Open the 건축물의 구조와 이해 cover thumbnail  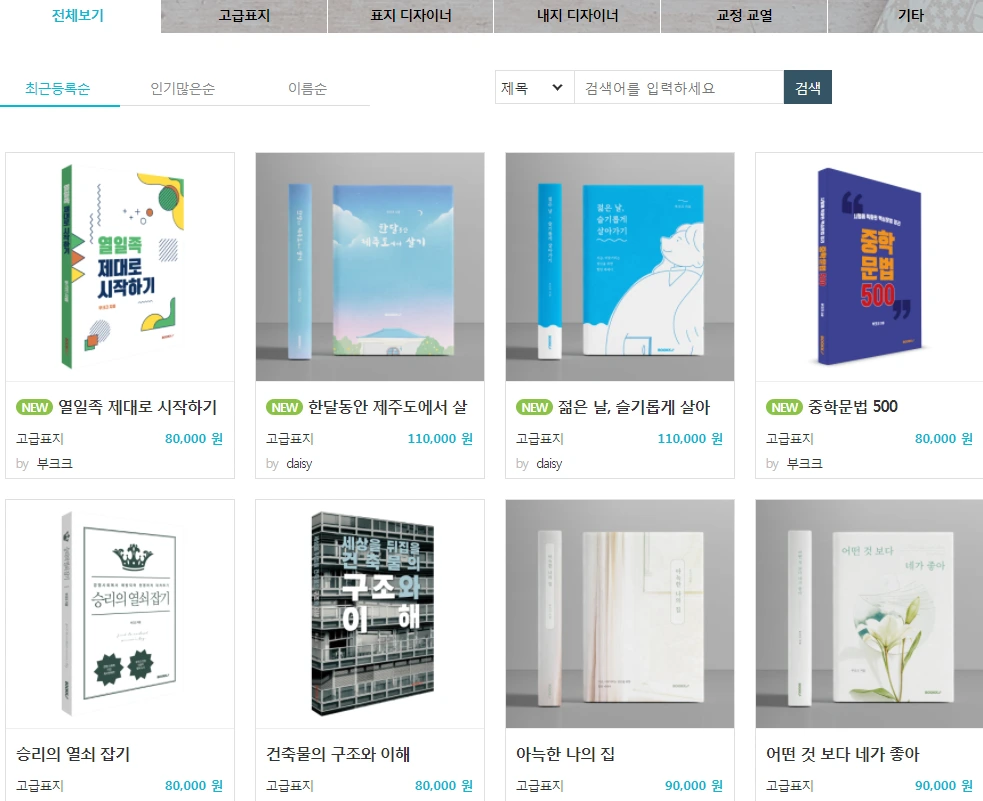[370, 614]
